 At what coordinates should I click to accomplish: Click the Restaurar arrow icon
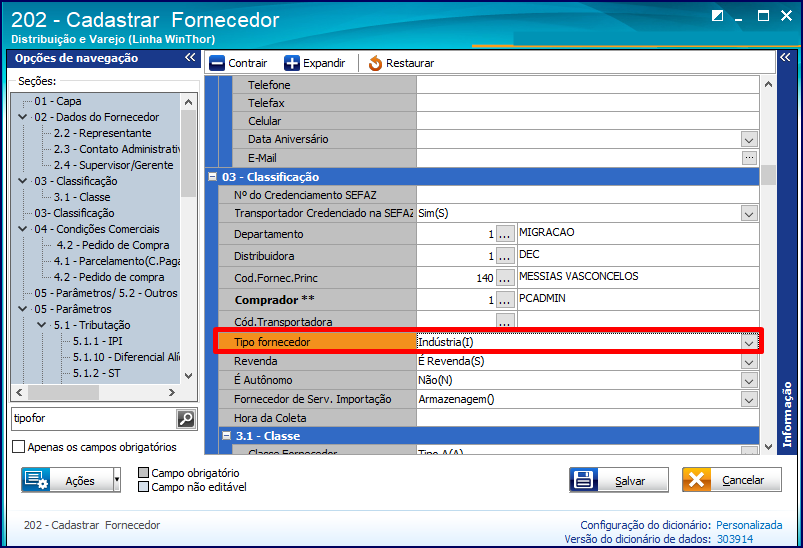(x=375, y=64)
